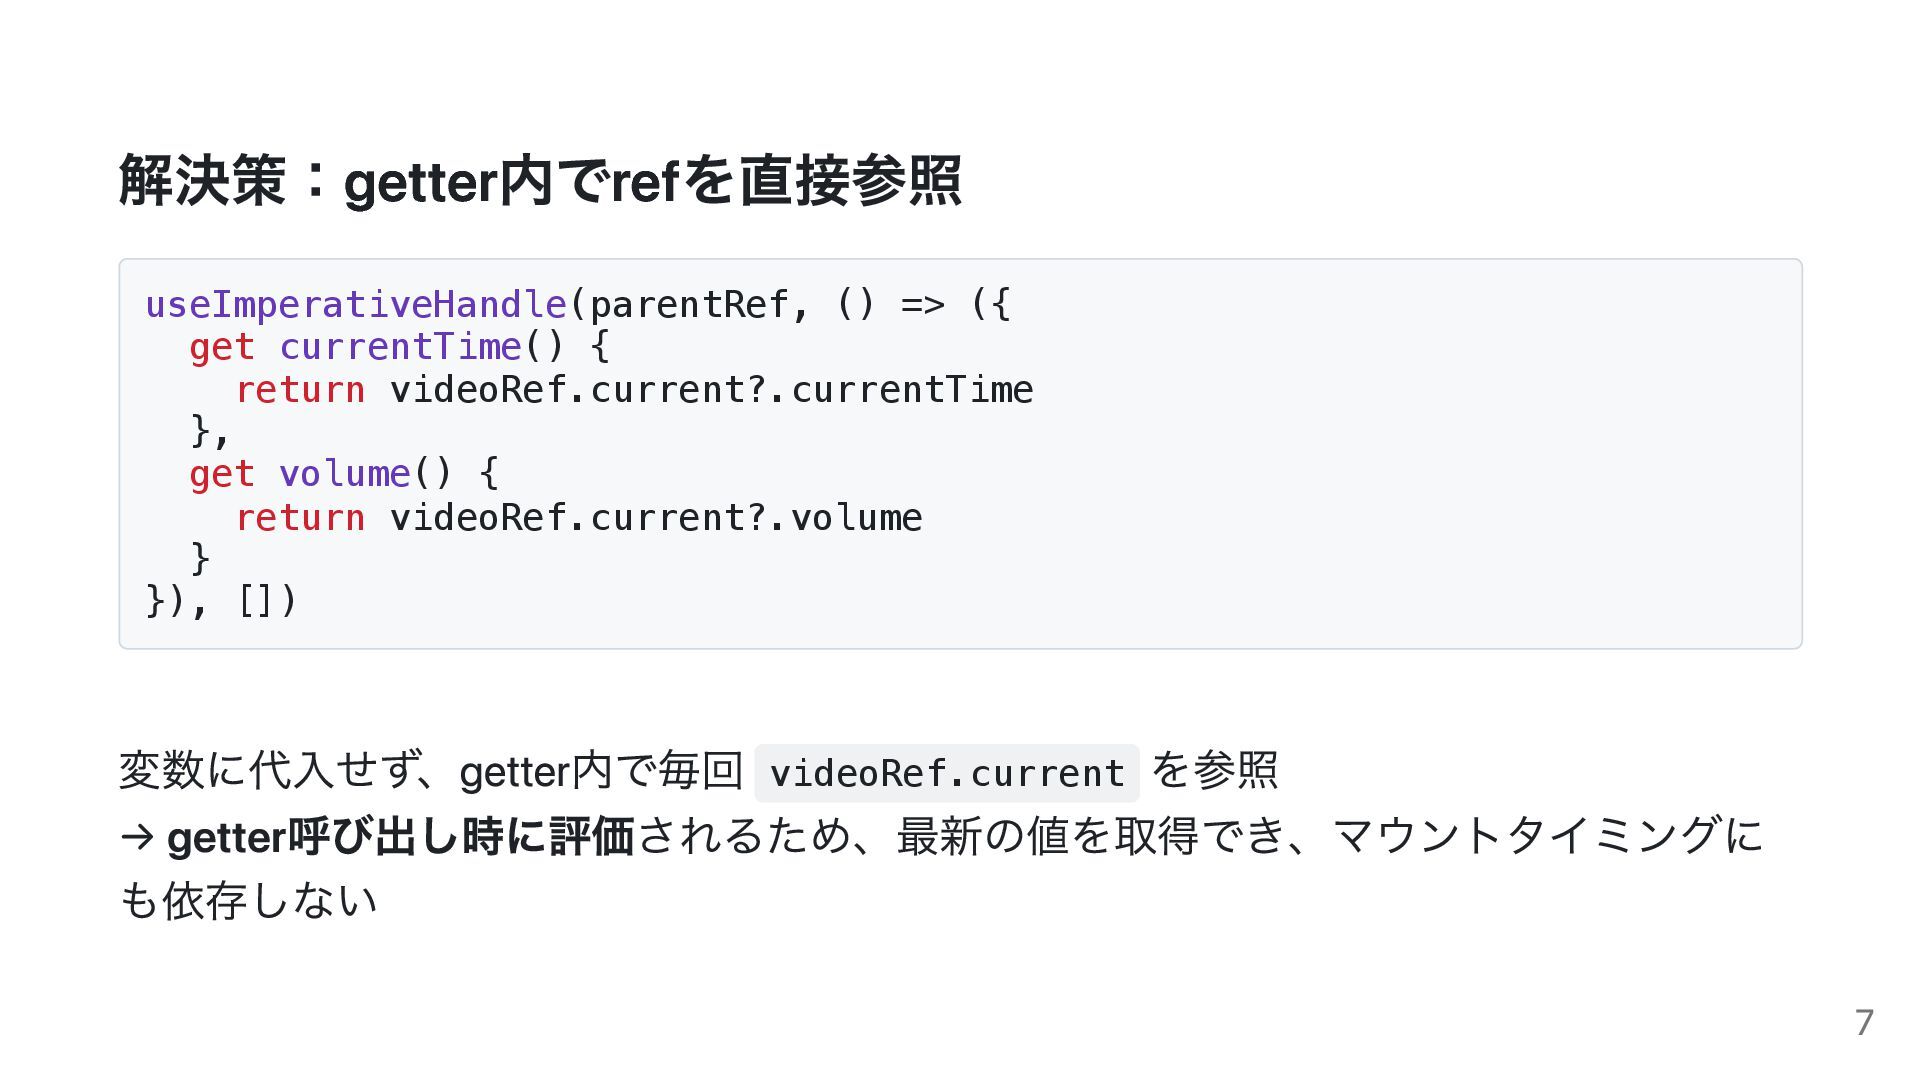Click the videoRef.current?.currentTime expression
1920x1080 pixels.
[x=711, y=390]
